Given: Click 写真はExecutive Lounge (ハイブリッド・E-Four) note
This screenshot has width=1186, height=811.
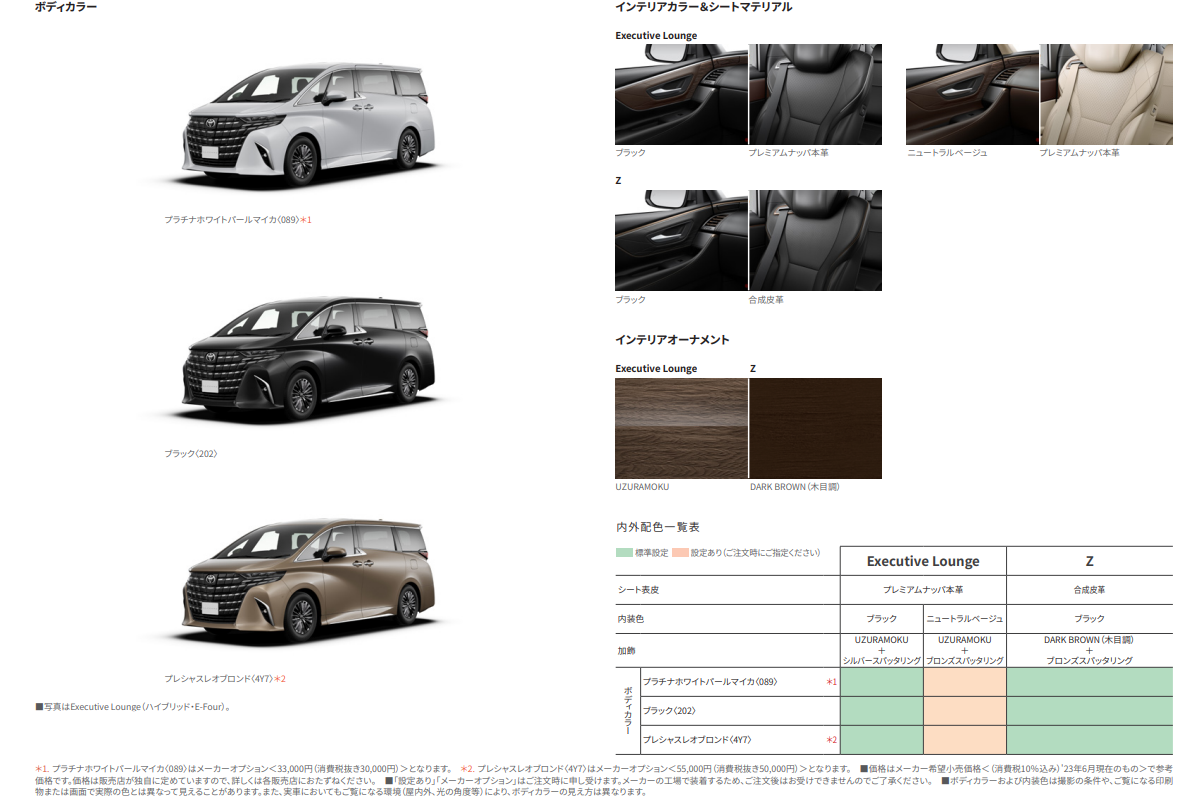Looking at the screenshot, I should [x=133, y=707].
